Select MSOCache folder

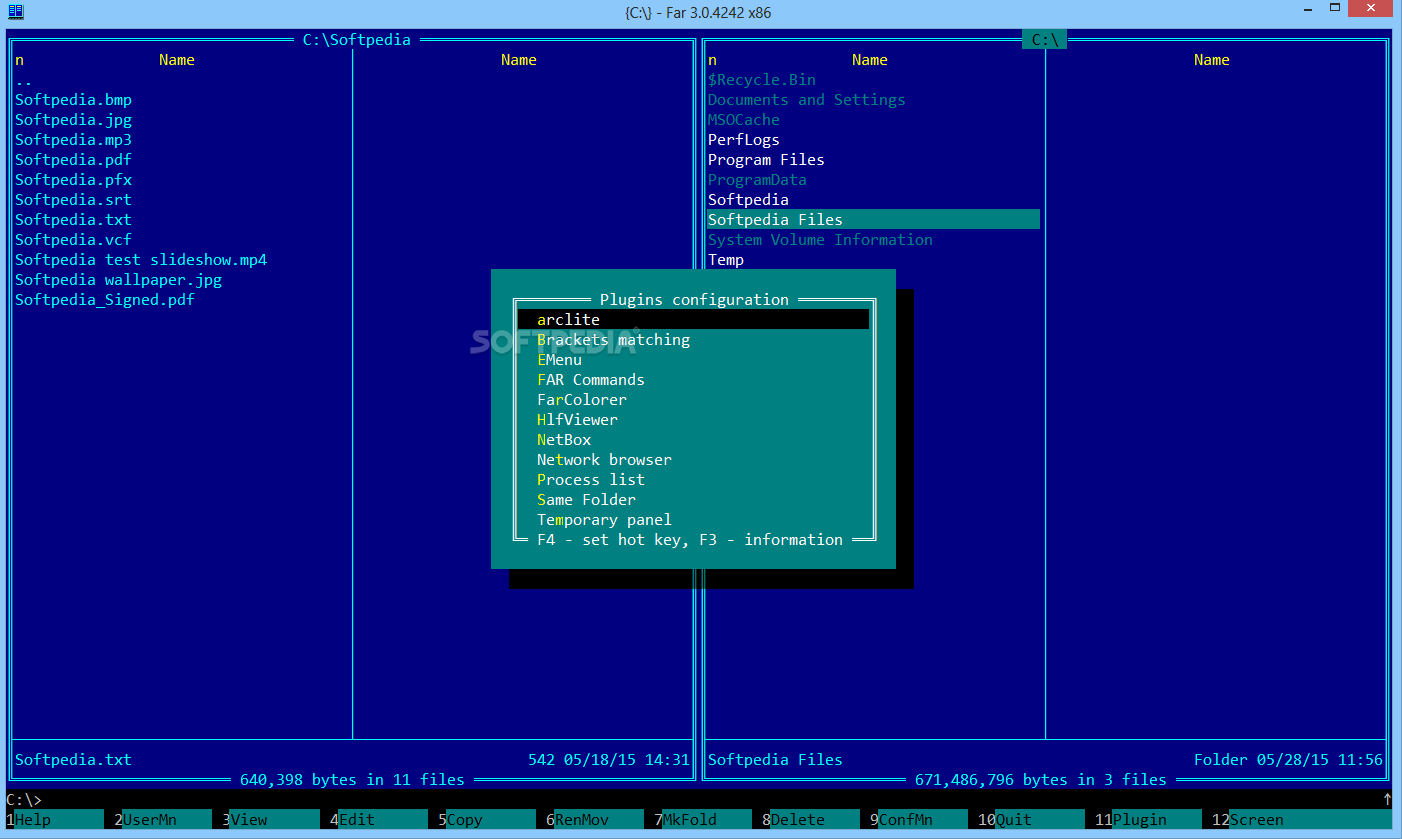(744, 119)
